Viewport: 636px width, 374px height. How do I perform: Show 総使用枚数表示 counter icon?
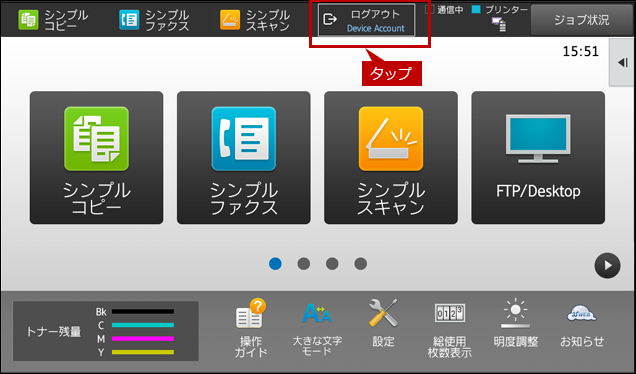pyautogui.click(x=449, y=329)
